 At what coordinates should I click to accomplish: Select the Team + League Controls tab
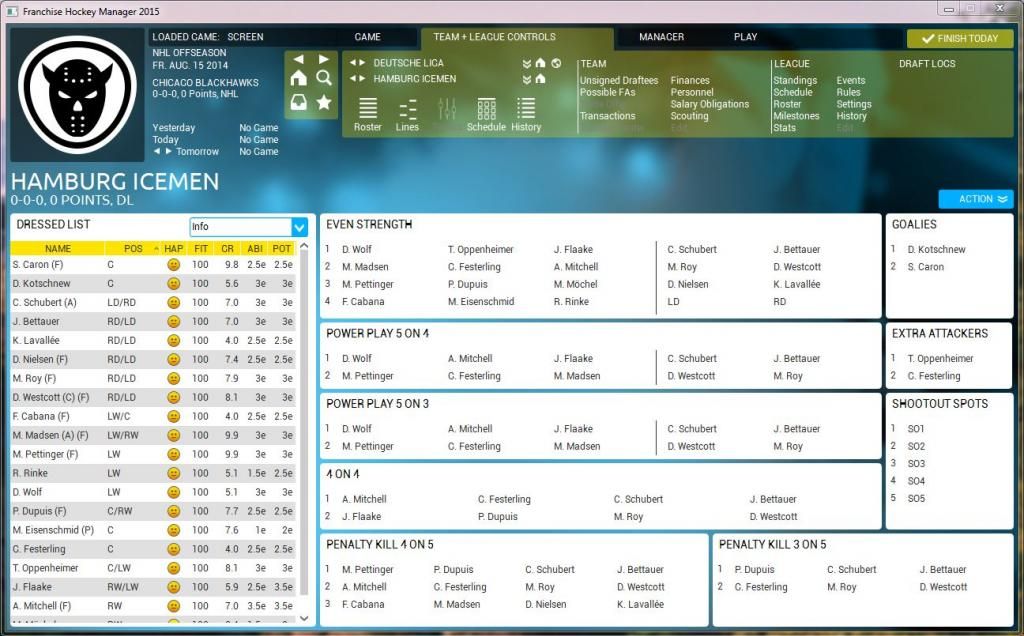click(494, 37)
